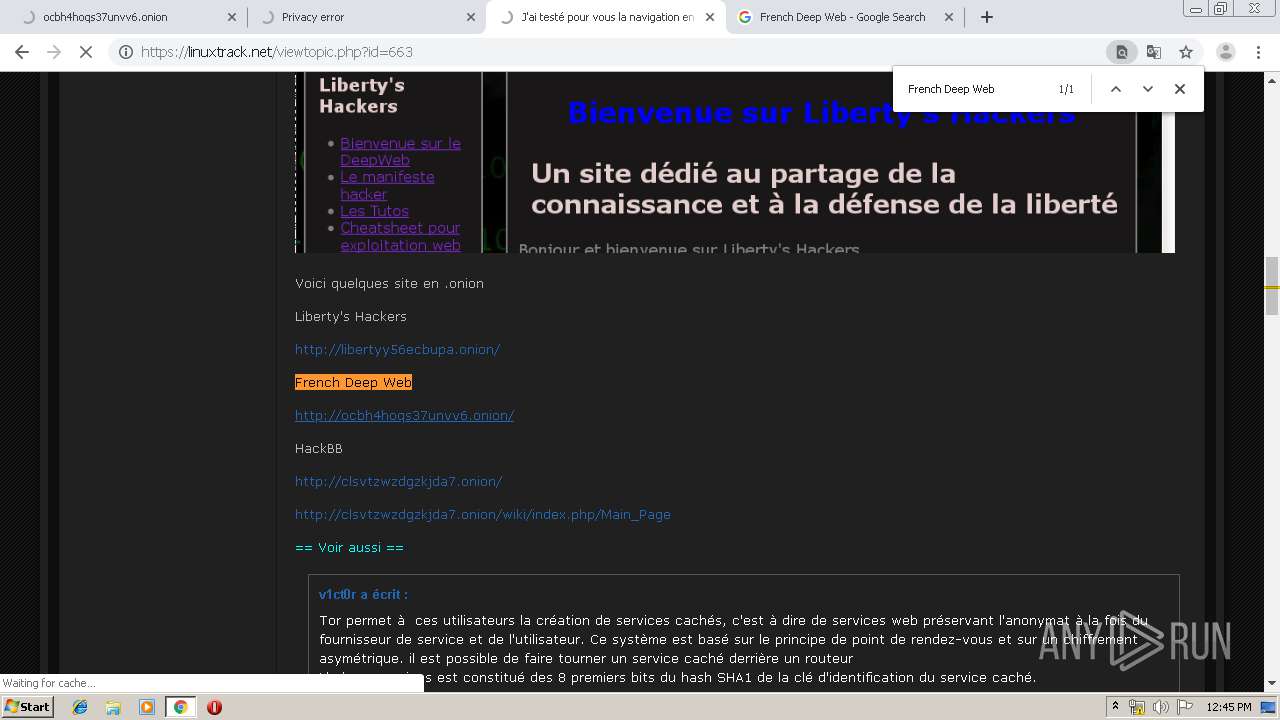The image size is (1280, 720).
Task: Open the red Opera taskbar icon
Action: point(214,707)
